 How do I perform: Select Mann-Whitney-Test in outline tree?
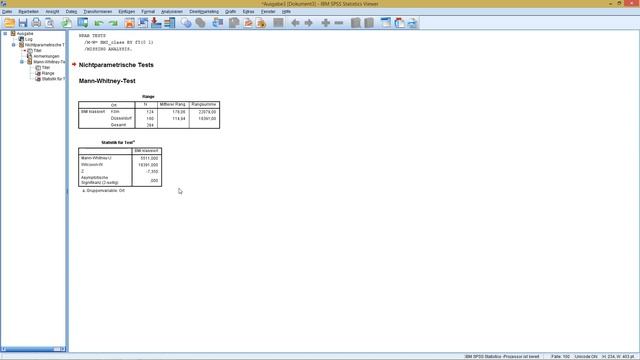tap(49, 62)
